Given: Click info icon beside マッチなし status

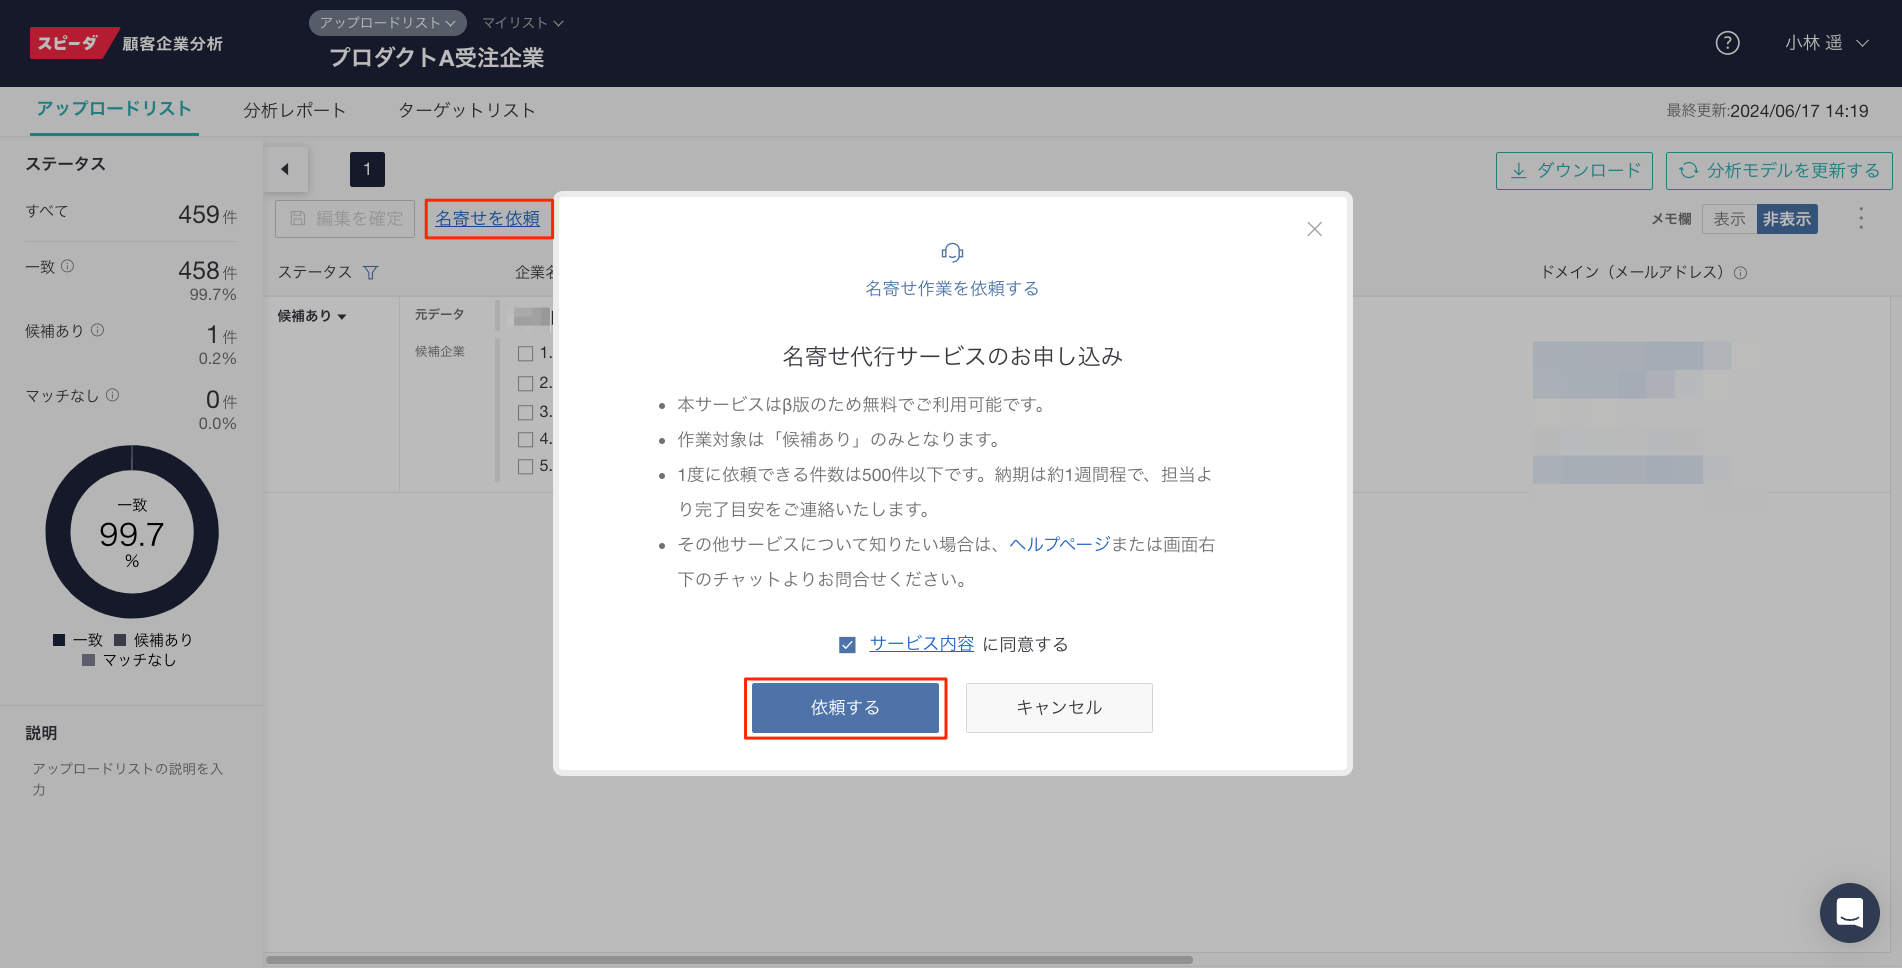Looking at the screenshot, I should pos(112,395).
